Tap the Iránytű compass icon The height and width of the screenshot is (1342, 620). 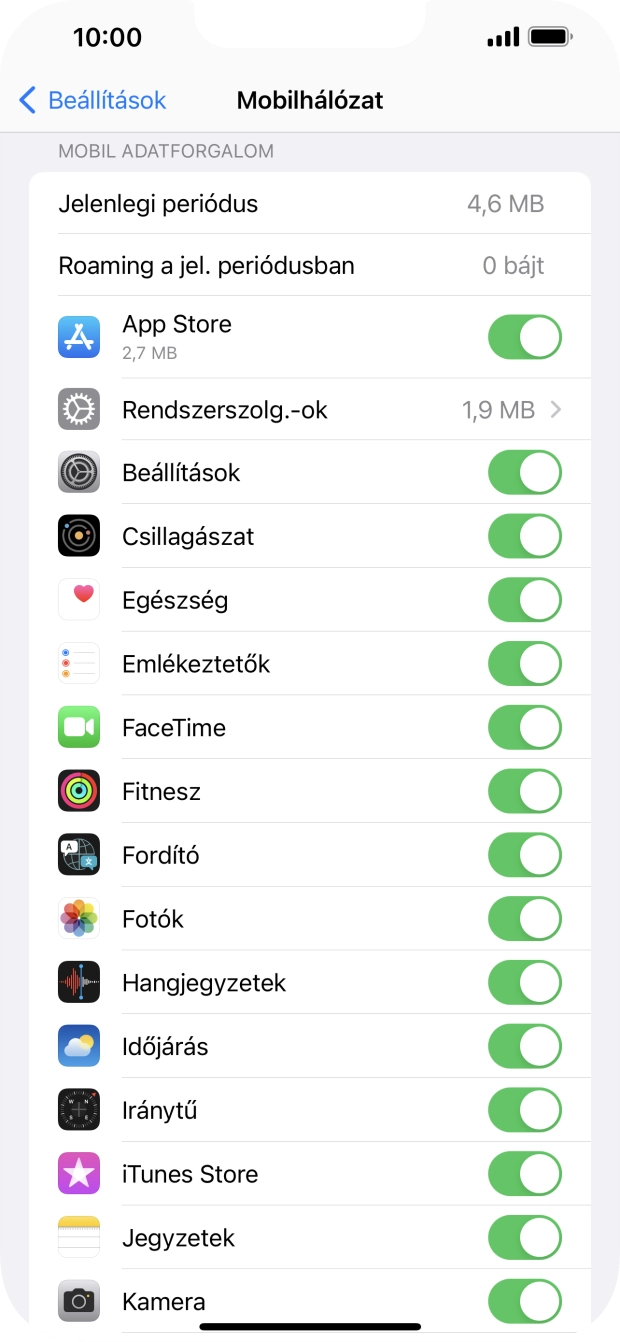(x=79, y=1110)
